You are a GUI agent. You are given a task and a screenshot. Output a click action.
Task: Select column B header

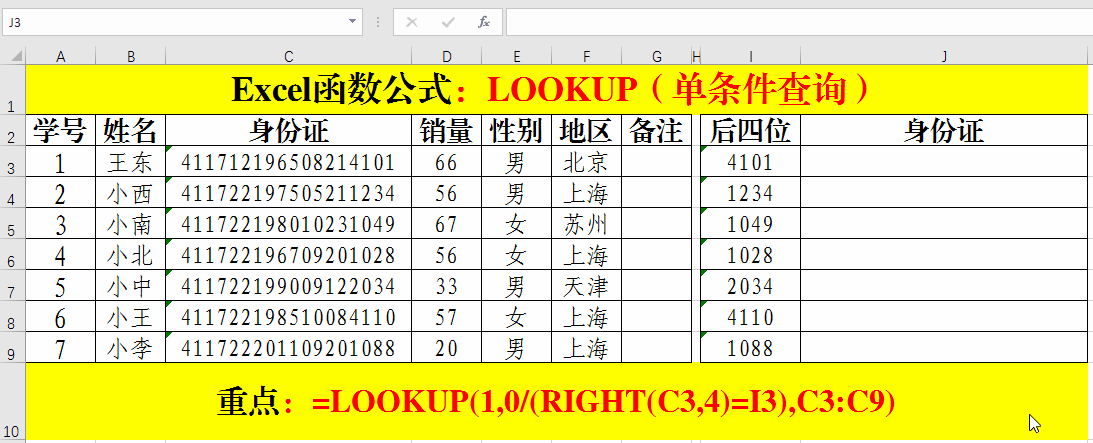(130, 56)
